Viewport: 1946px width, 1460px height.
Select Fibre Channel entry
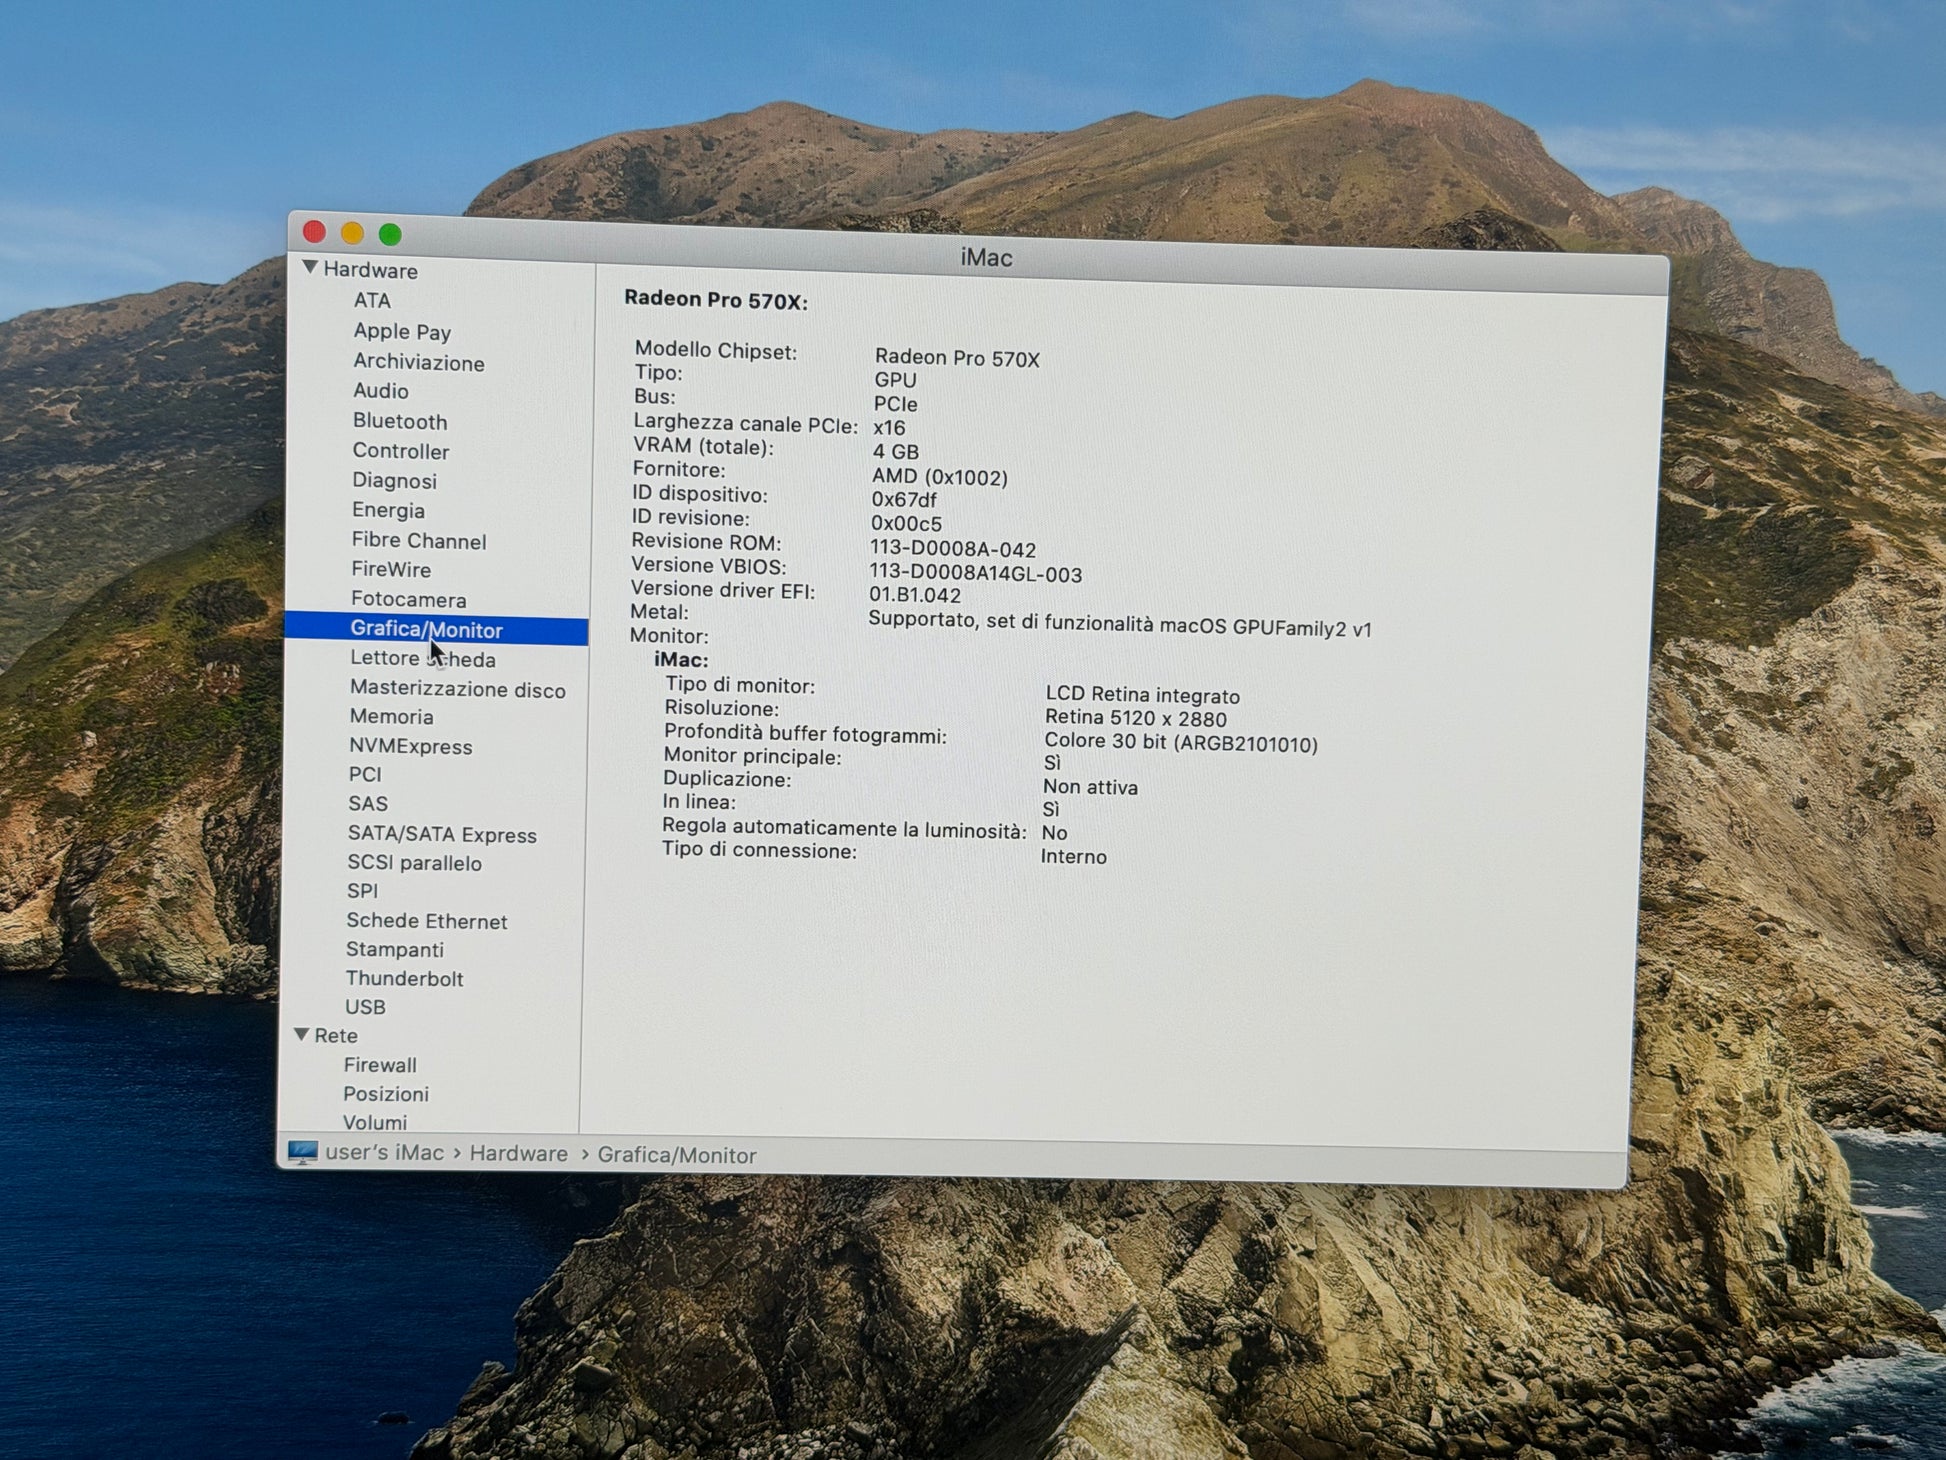pyautogui.click(x=418, y=541)
